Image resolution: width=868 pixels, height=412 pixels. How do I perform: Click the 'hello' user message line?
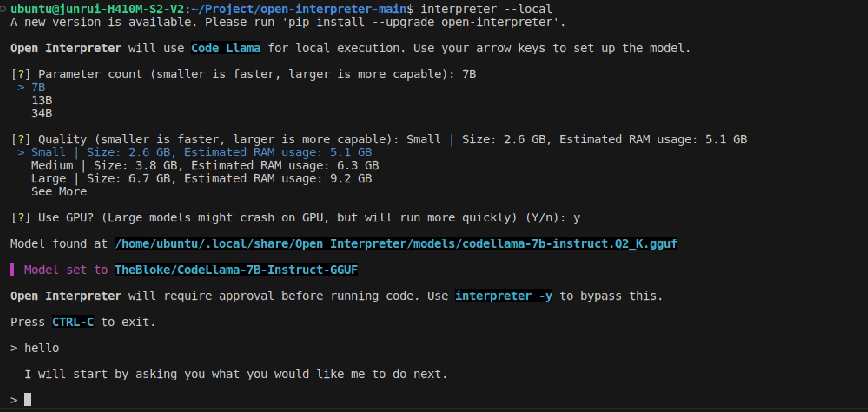click(x=41, y=348)
